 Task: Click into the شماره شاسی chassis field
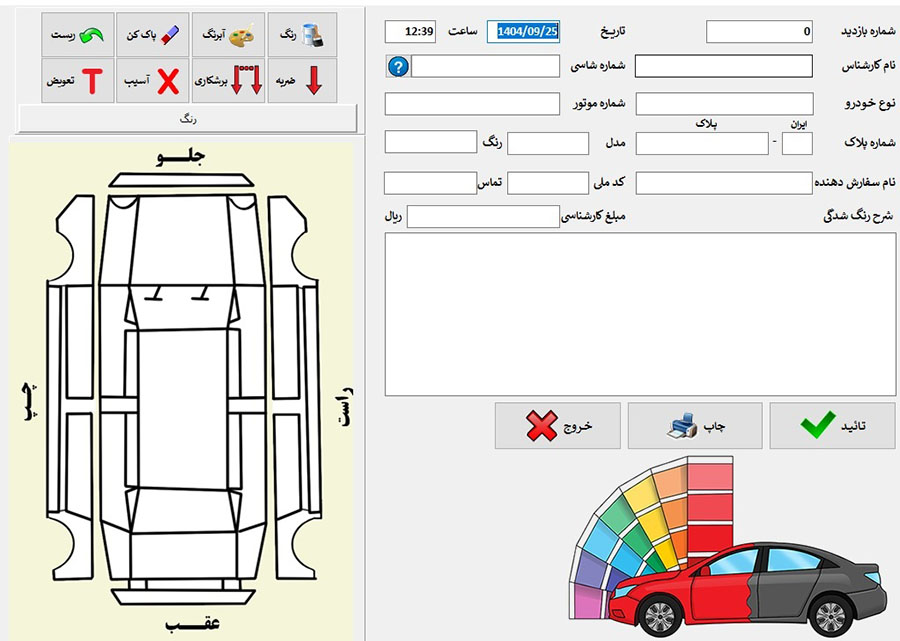(x=485, y=67)
